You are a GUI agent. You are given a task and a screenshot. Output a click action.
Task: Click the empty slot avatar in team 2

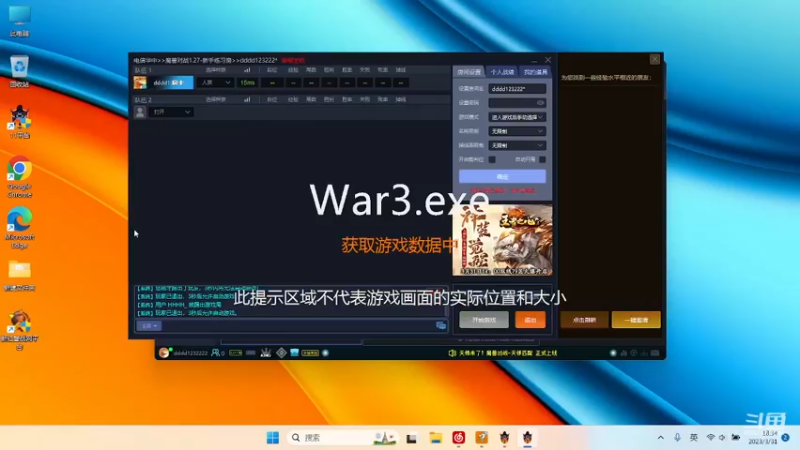[x=140, y=112]
